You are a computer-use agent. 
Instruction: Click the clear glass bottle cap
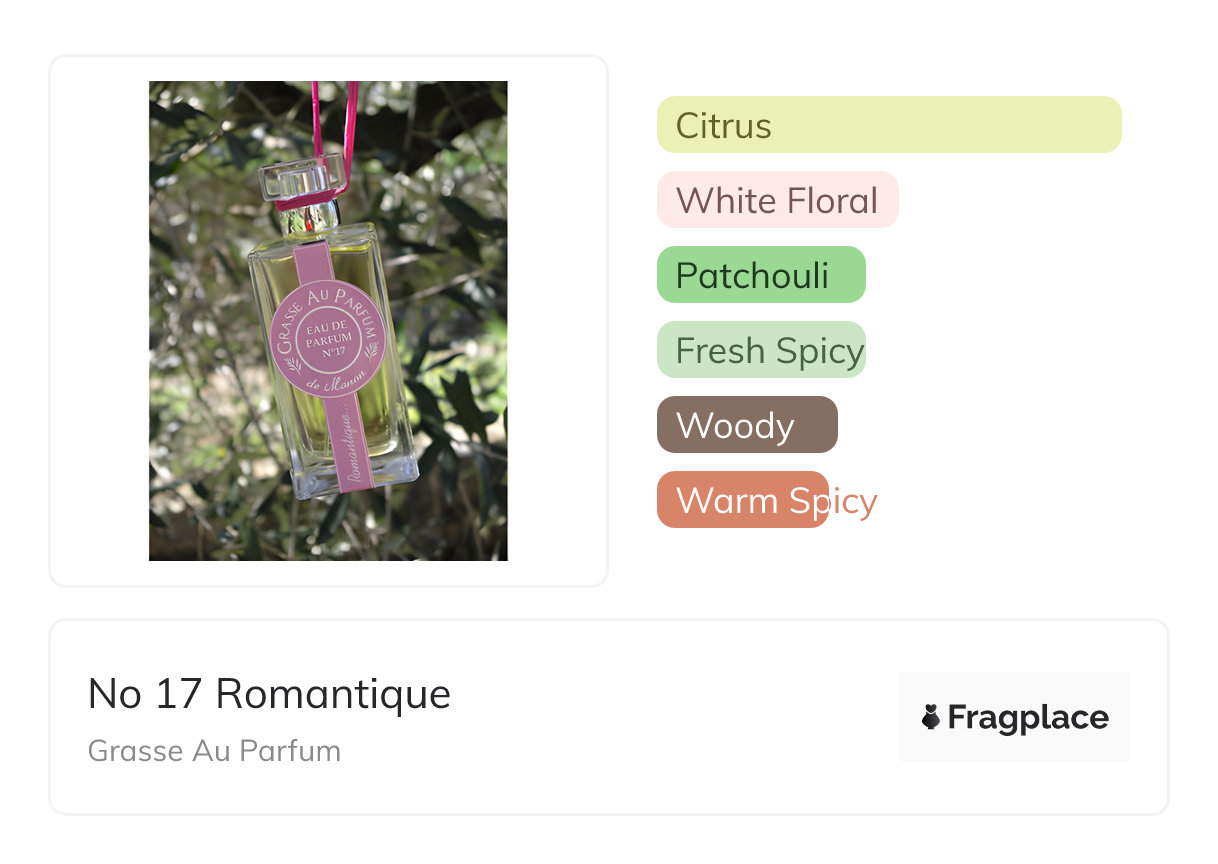tap(300, 180)
